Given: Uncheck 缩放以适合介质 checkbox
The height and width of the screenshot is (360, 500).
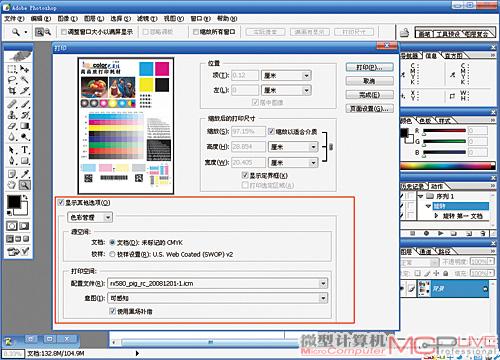Looking at the screenshot, I should coord(271,131).
